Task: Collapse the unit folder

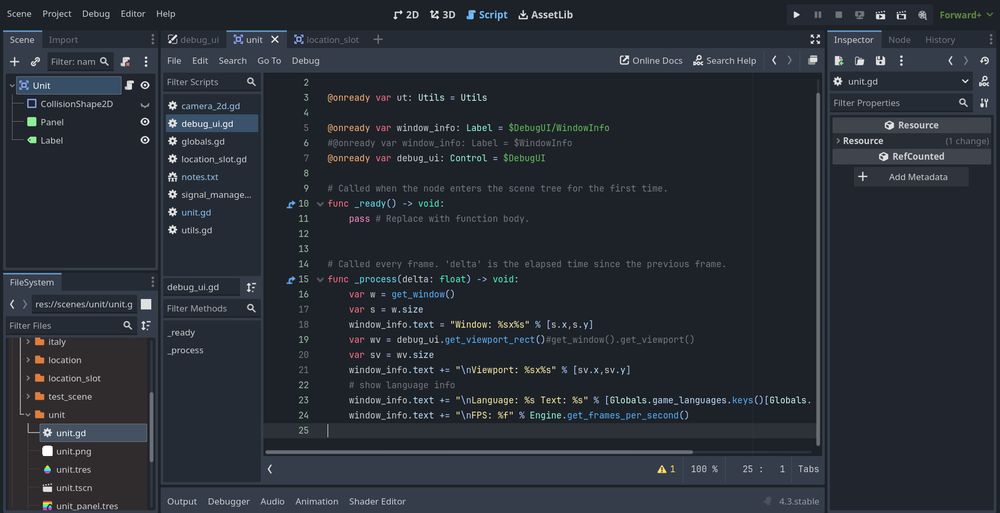Action: coord(27,415)
